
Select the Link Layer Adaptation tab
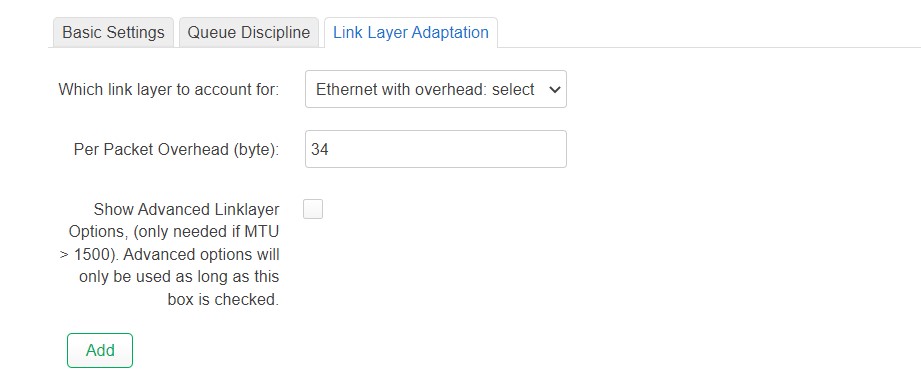411,32
